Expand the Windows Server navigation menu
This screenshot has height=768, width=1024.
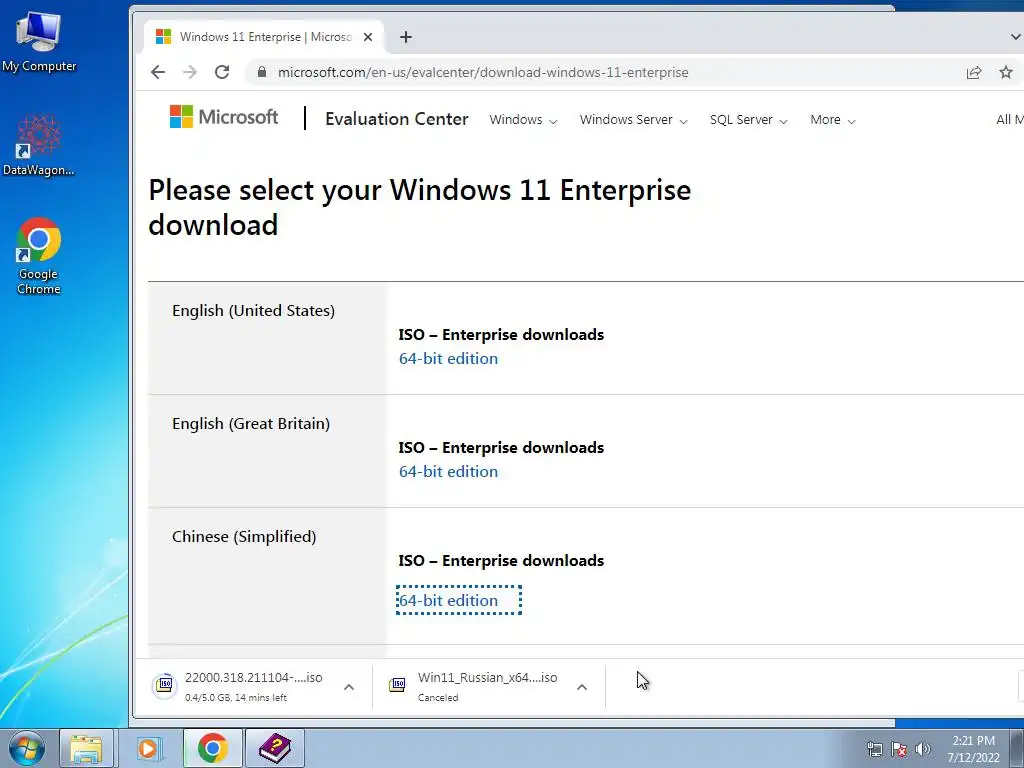click(633, 120)
